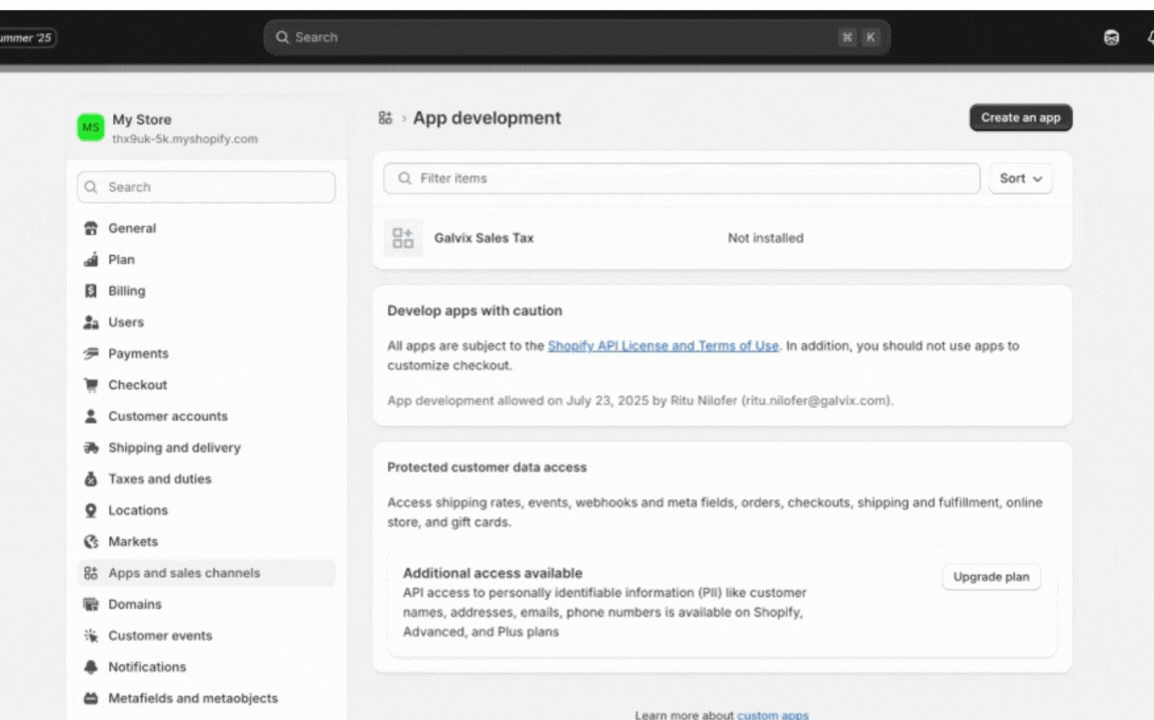Viewport: 1154px width, 720px height.
Task: Click the Customer accounts person icon
Action: (x=91, y=416)
